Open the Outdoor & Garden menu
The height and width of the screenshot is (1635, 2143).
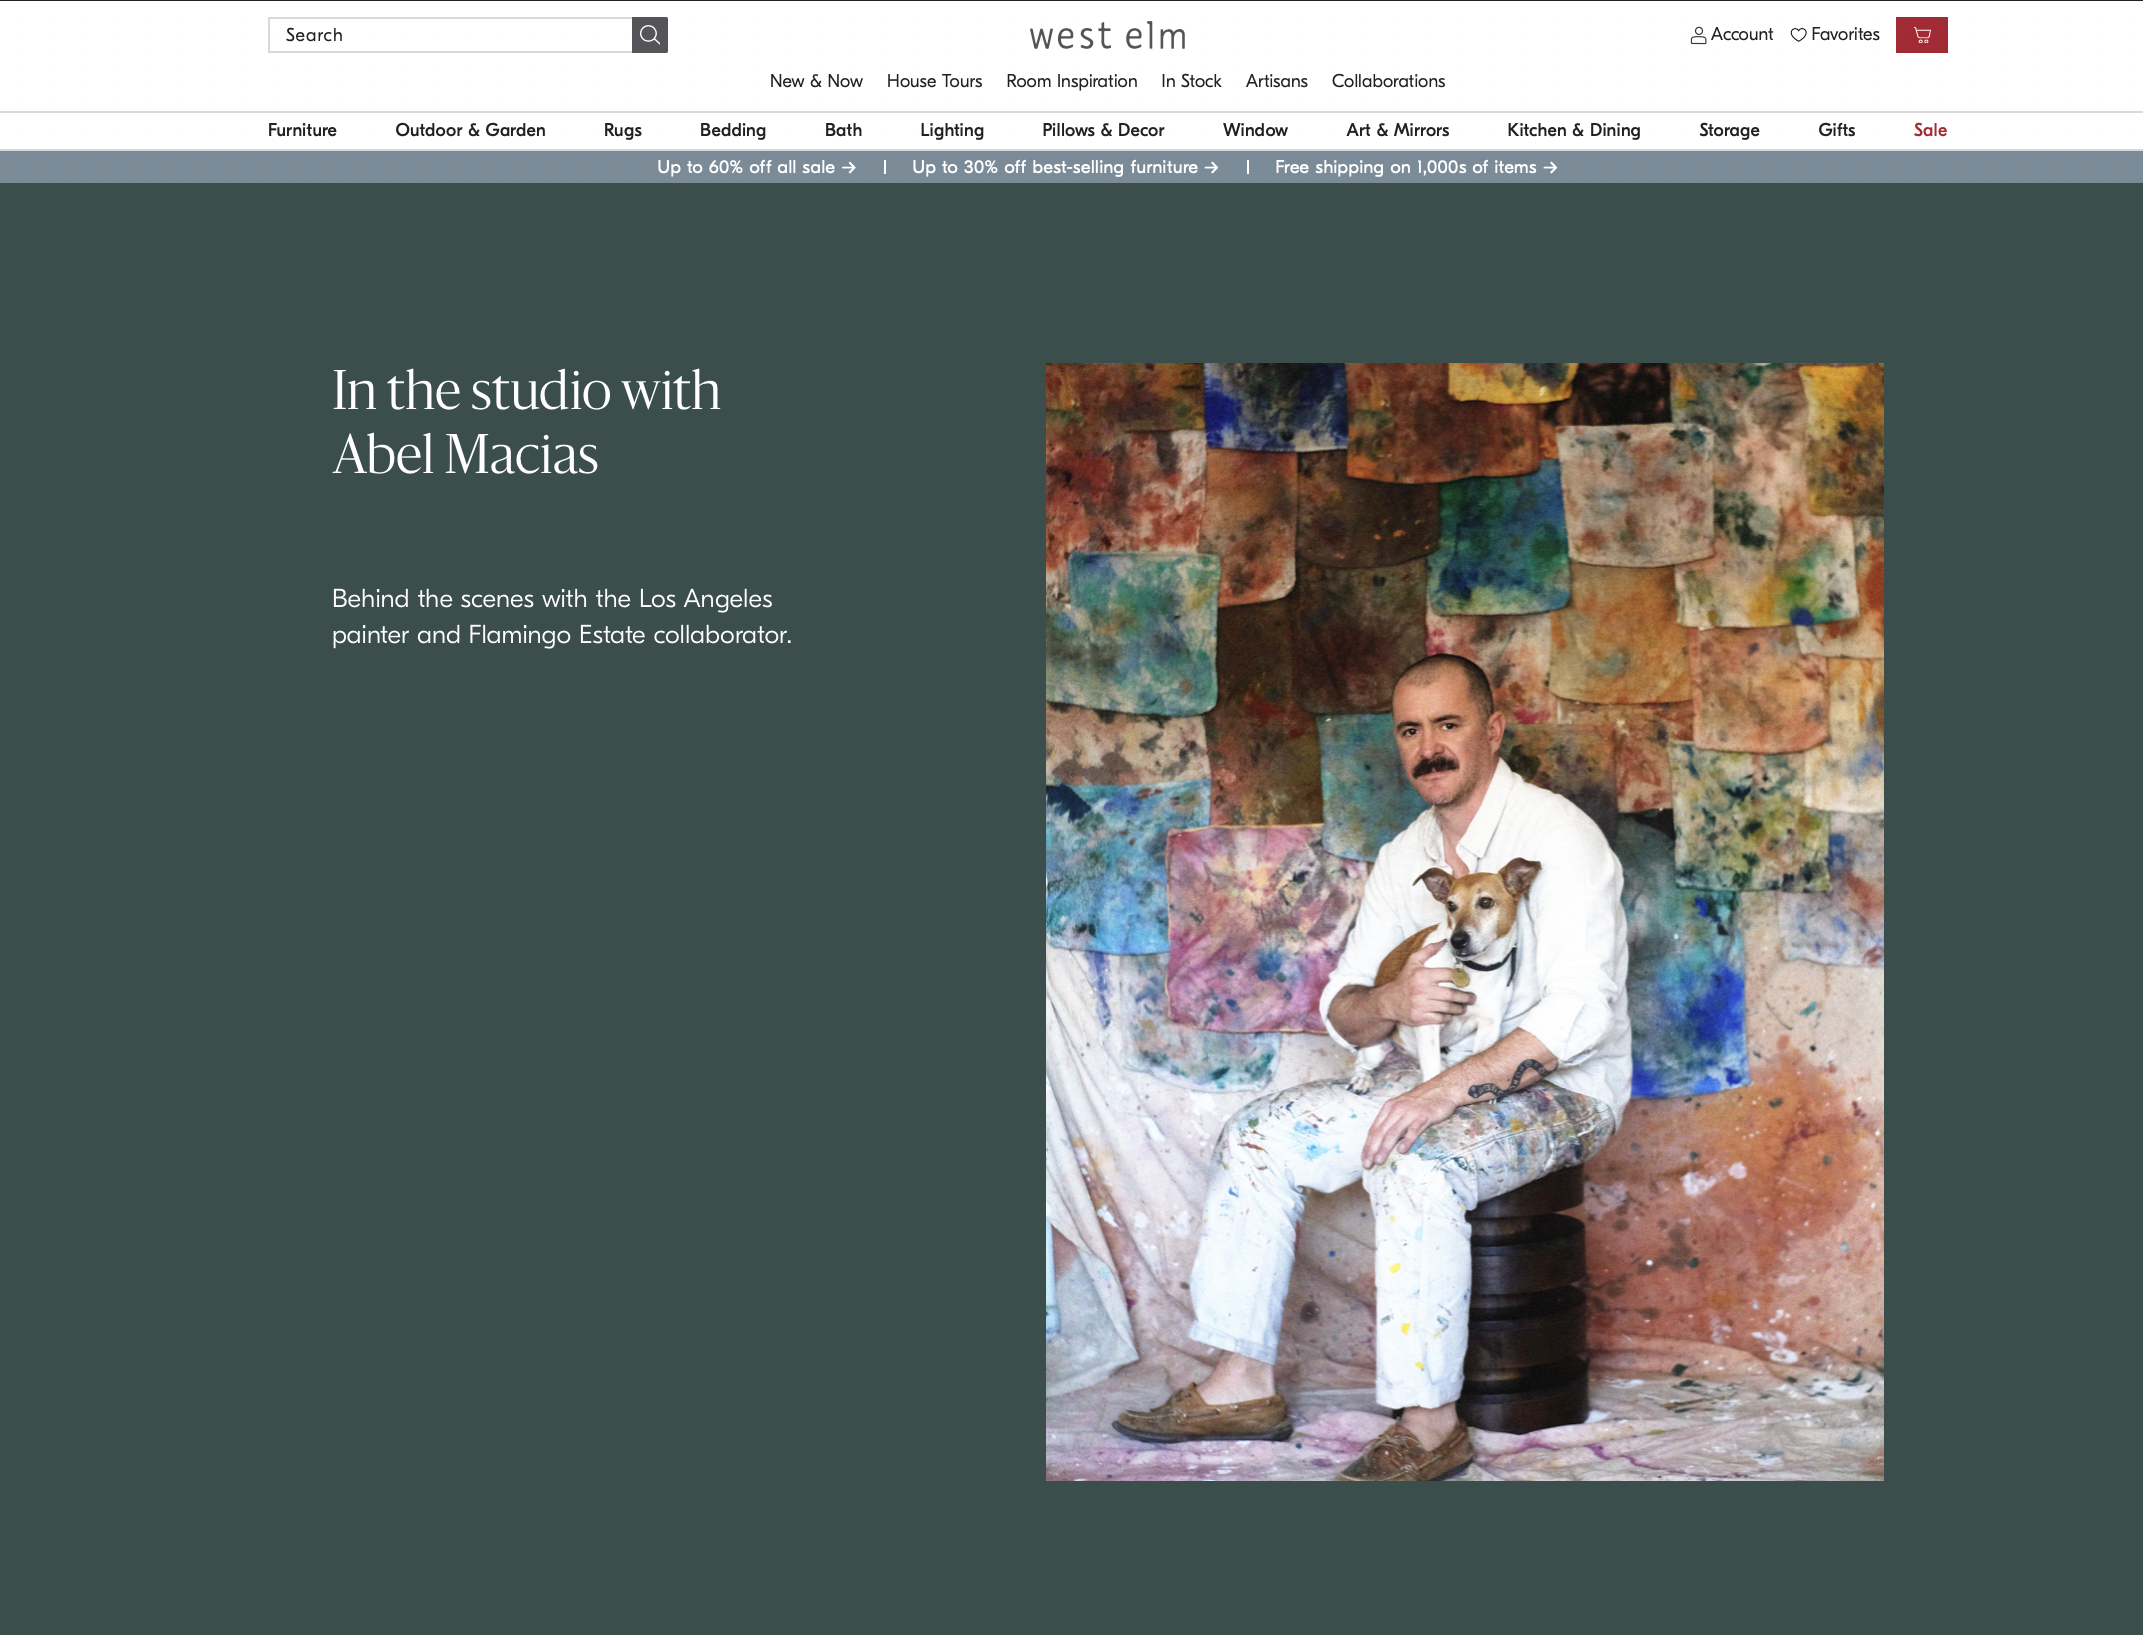pyautogui.click(x=470, y=130)
